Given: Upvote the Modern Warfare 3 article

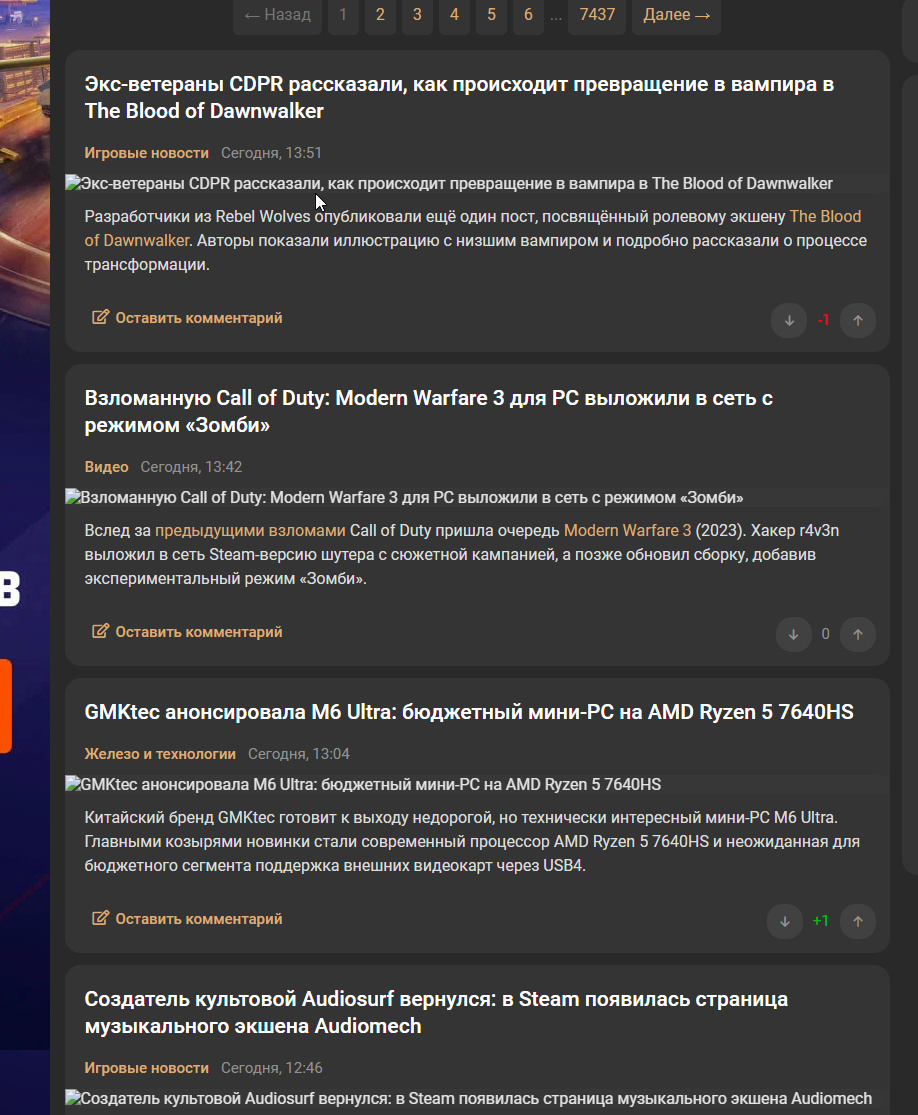Looking at the screenshot, I should click(x=858, y=634).
